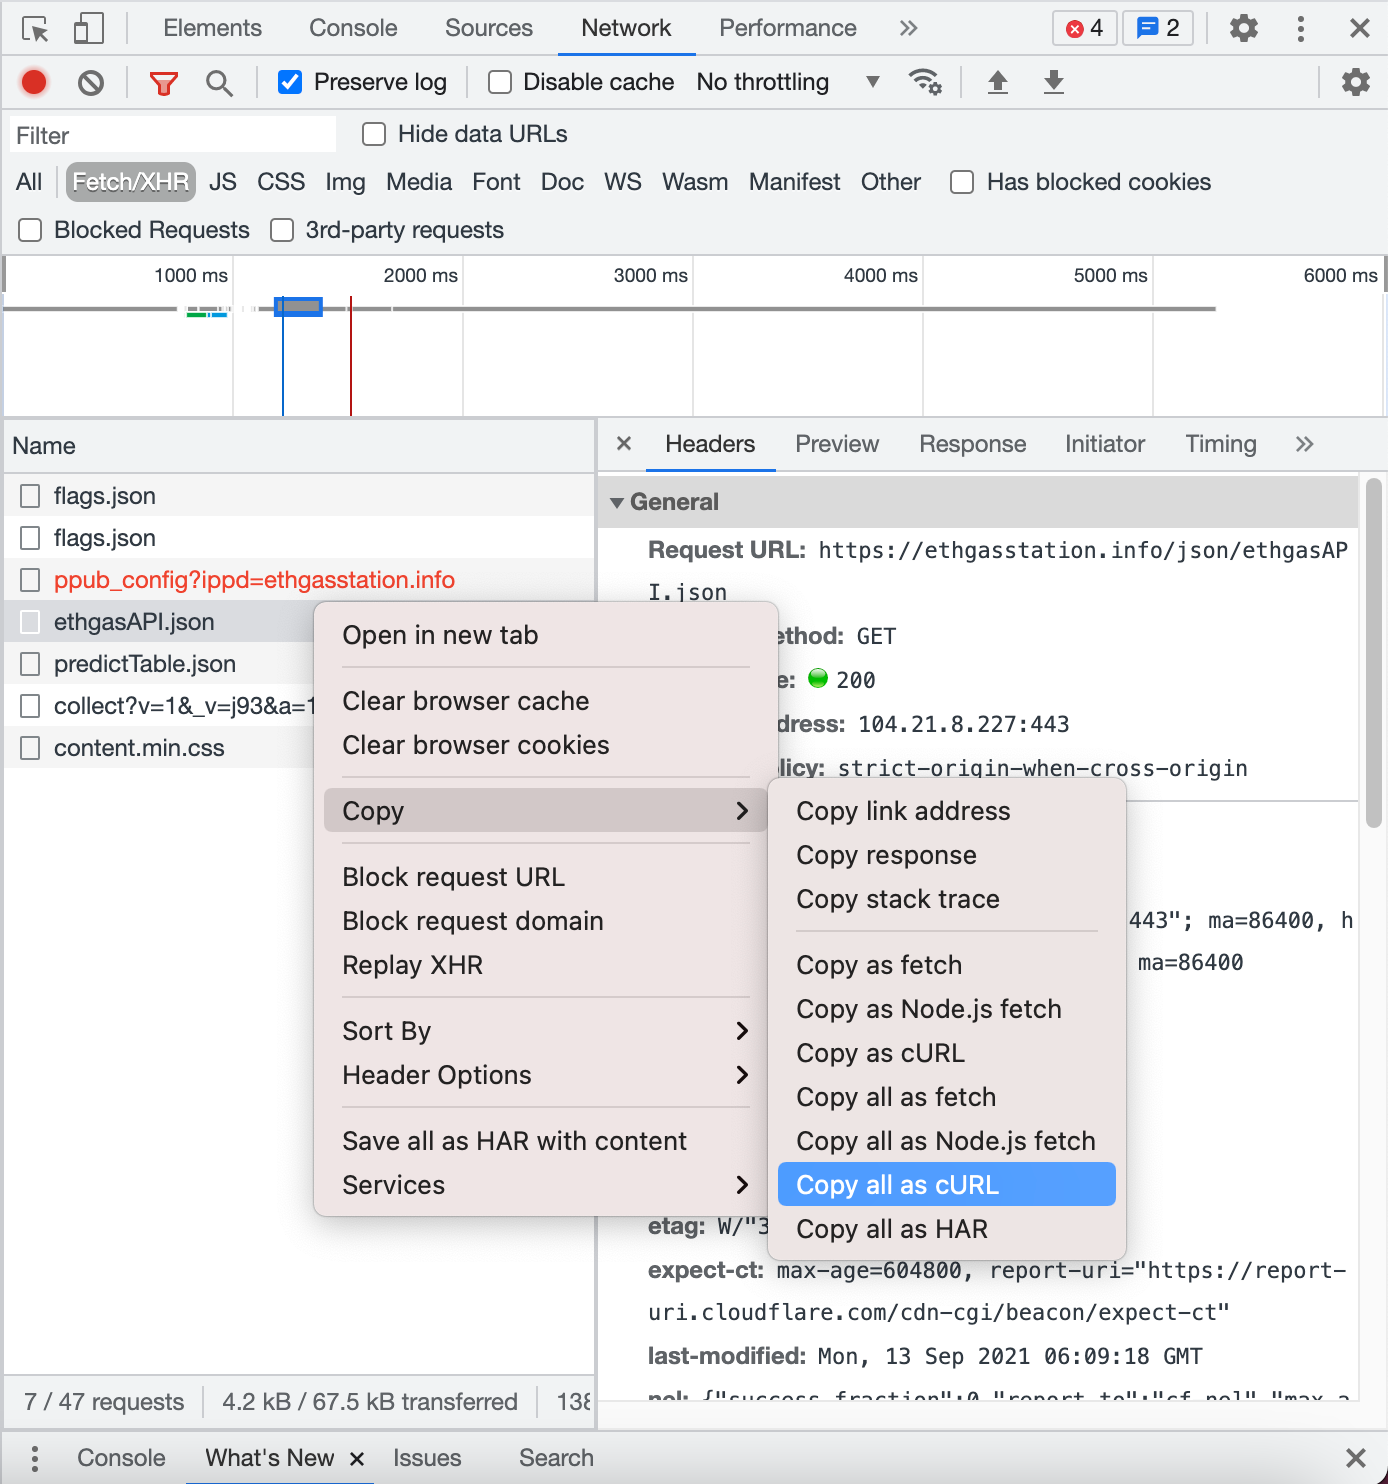Viewport: 1388px width, 1484px height.
Task: Open network search
Action: click(x=219, y=82)
